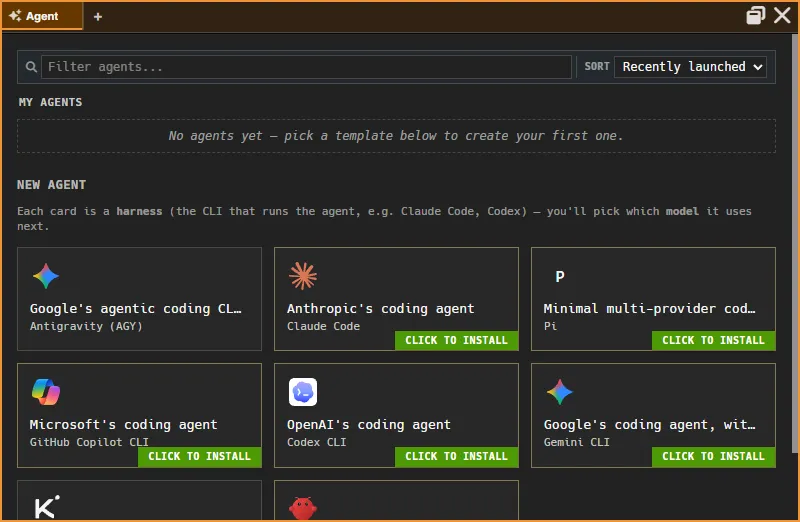Click the Antigravity (AGY) subtitle text
The width and height of the screenshot is (800, 522).
86,326
